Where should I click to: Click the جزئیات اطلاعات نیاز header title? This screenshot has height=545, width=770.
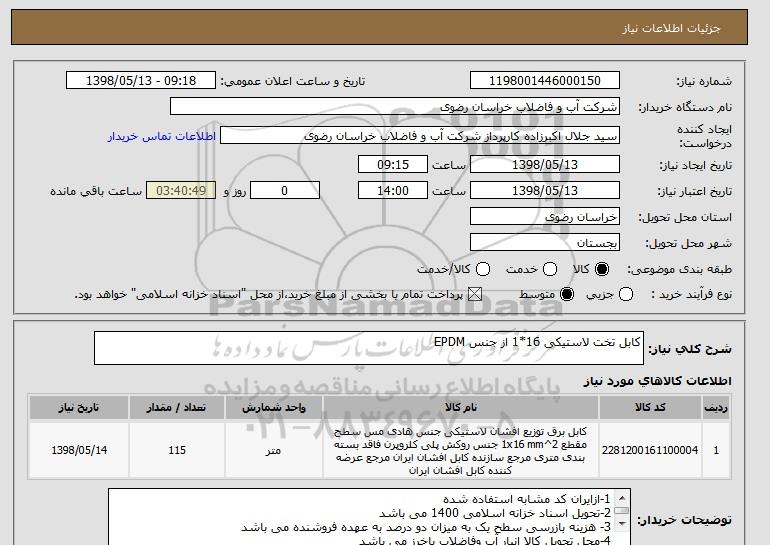tap(671, 28)
